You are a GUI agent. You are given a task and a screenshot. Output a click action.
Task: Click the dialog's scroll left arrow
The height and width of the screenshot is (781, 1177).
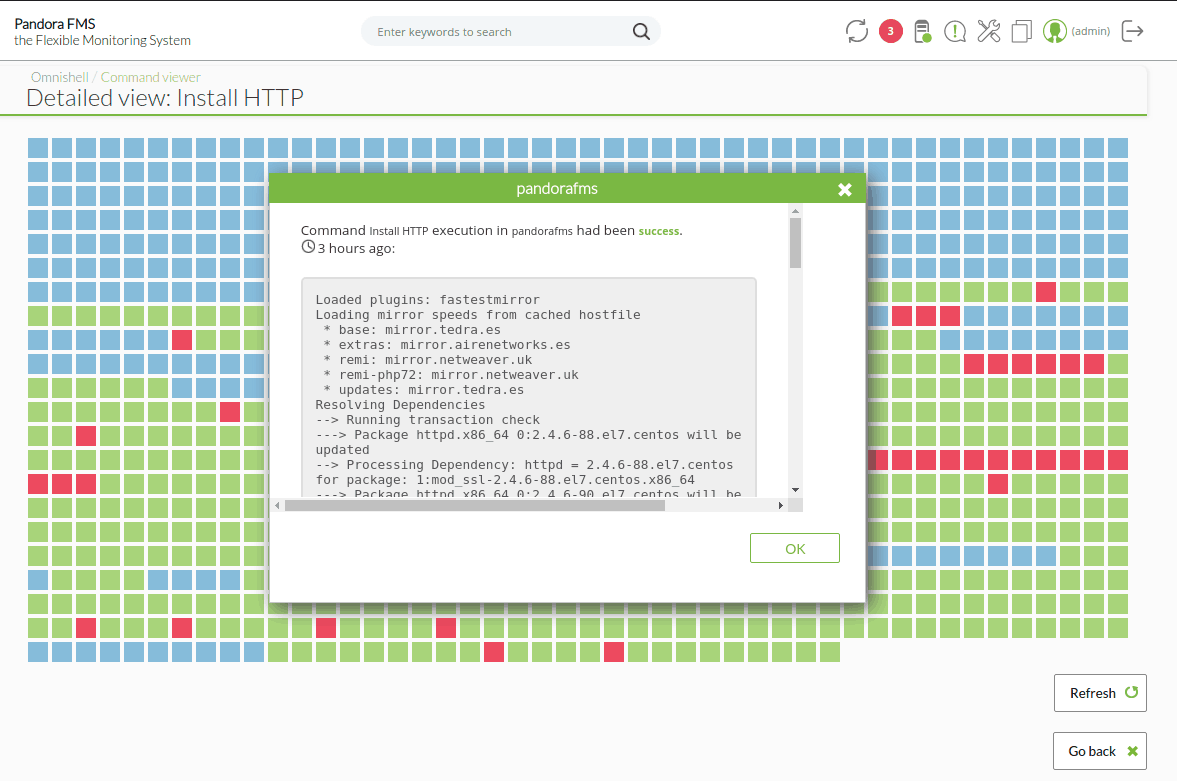click(x=278, y=505)
